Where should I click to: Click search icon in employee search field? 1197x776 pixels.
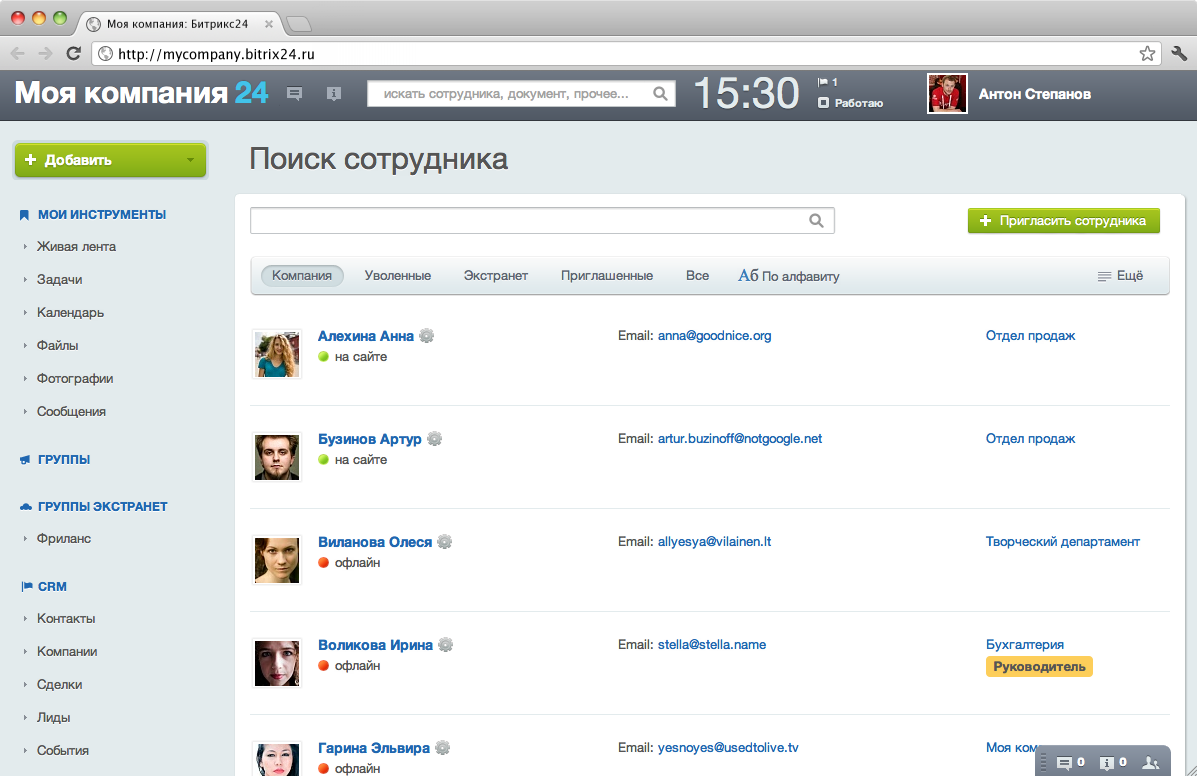[816, 221]
